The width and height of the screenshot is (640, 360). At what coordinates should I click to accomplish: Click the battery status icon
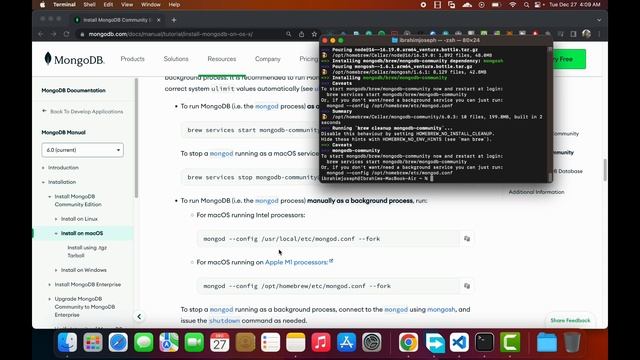click(x=496, y=5)
